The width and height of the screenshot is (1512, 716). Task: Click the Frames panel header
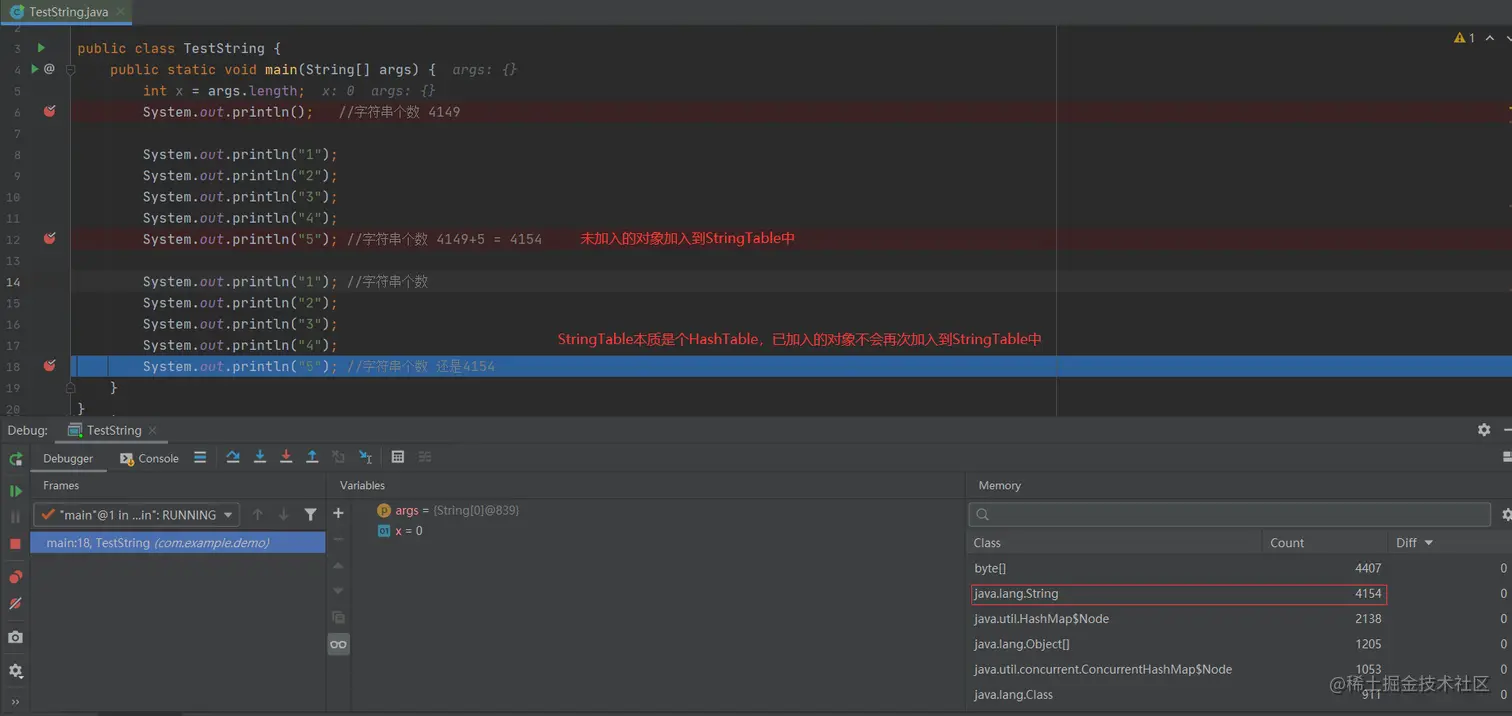[61, 485]
